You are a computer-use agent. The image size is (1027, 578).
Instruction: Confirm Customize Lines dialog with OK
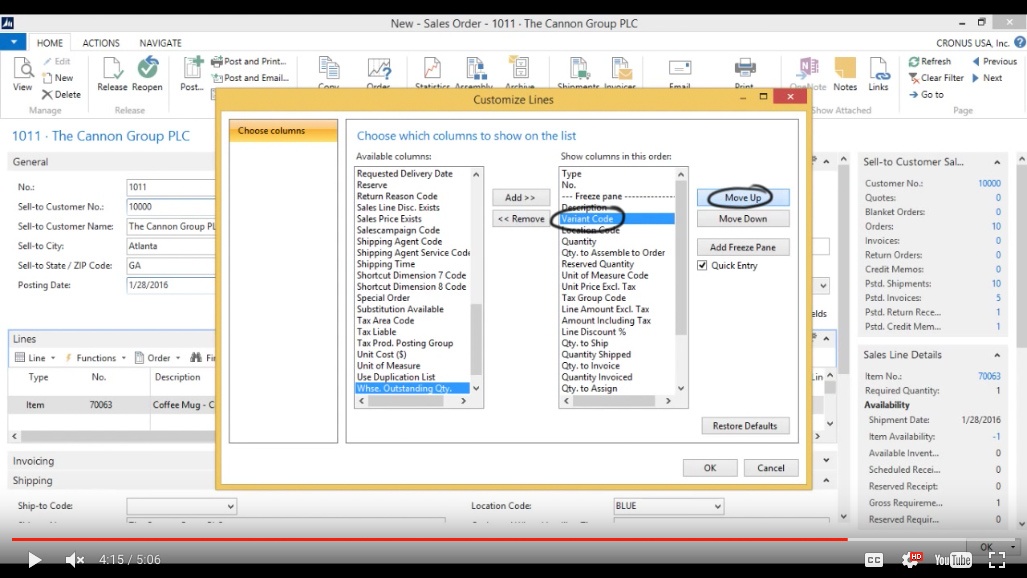coord(710,467)
